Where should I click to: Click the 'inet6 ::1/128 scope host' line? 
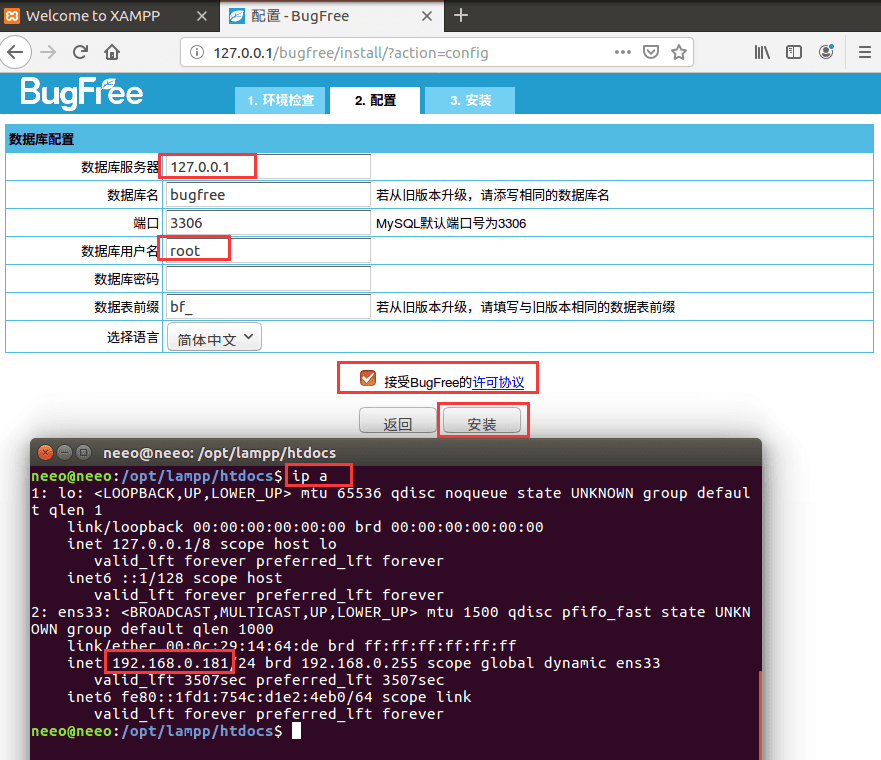coord(175,579)
